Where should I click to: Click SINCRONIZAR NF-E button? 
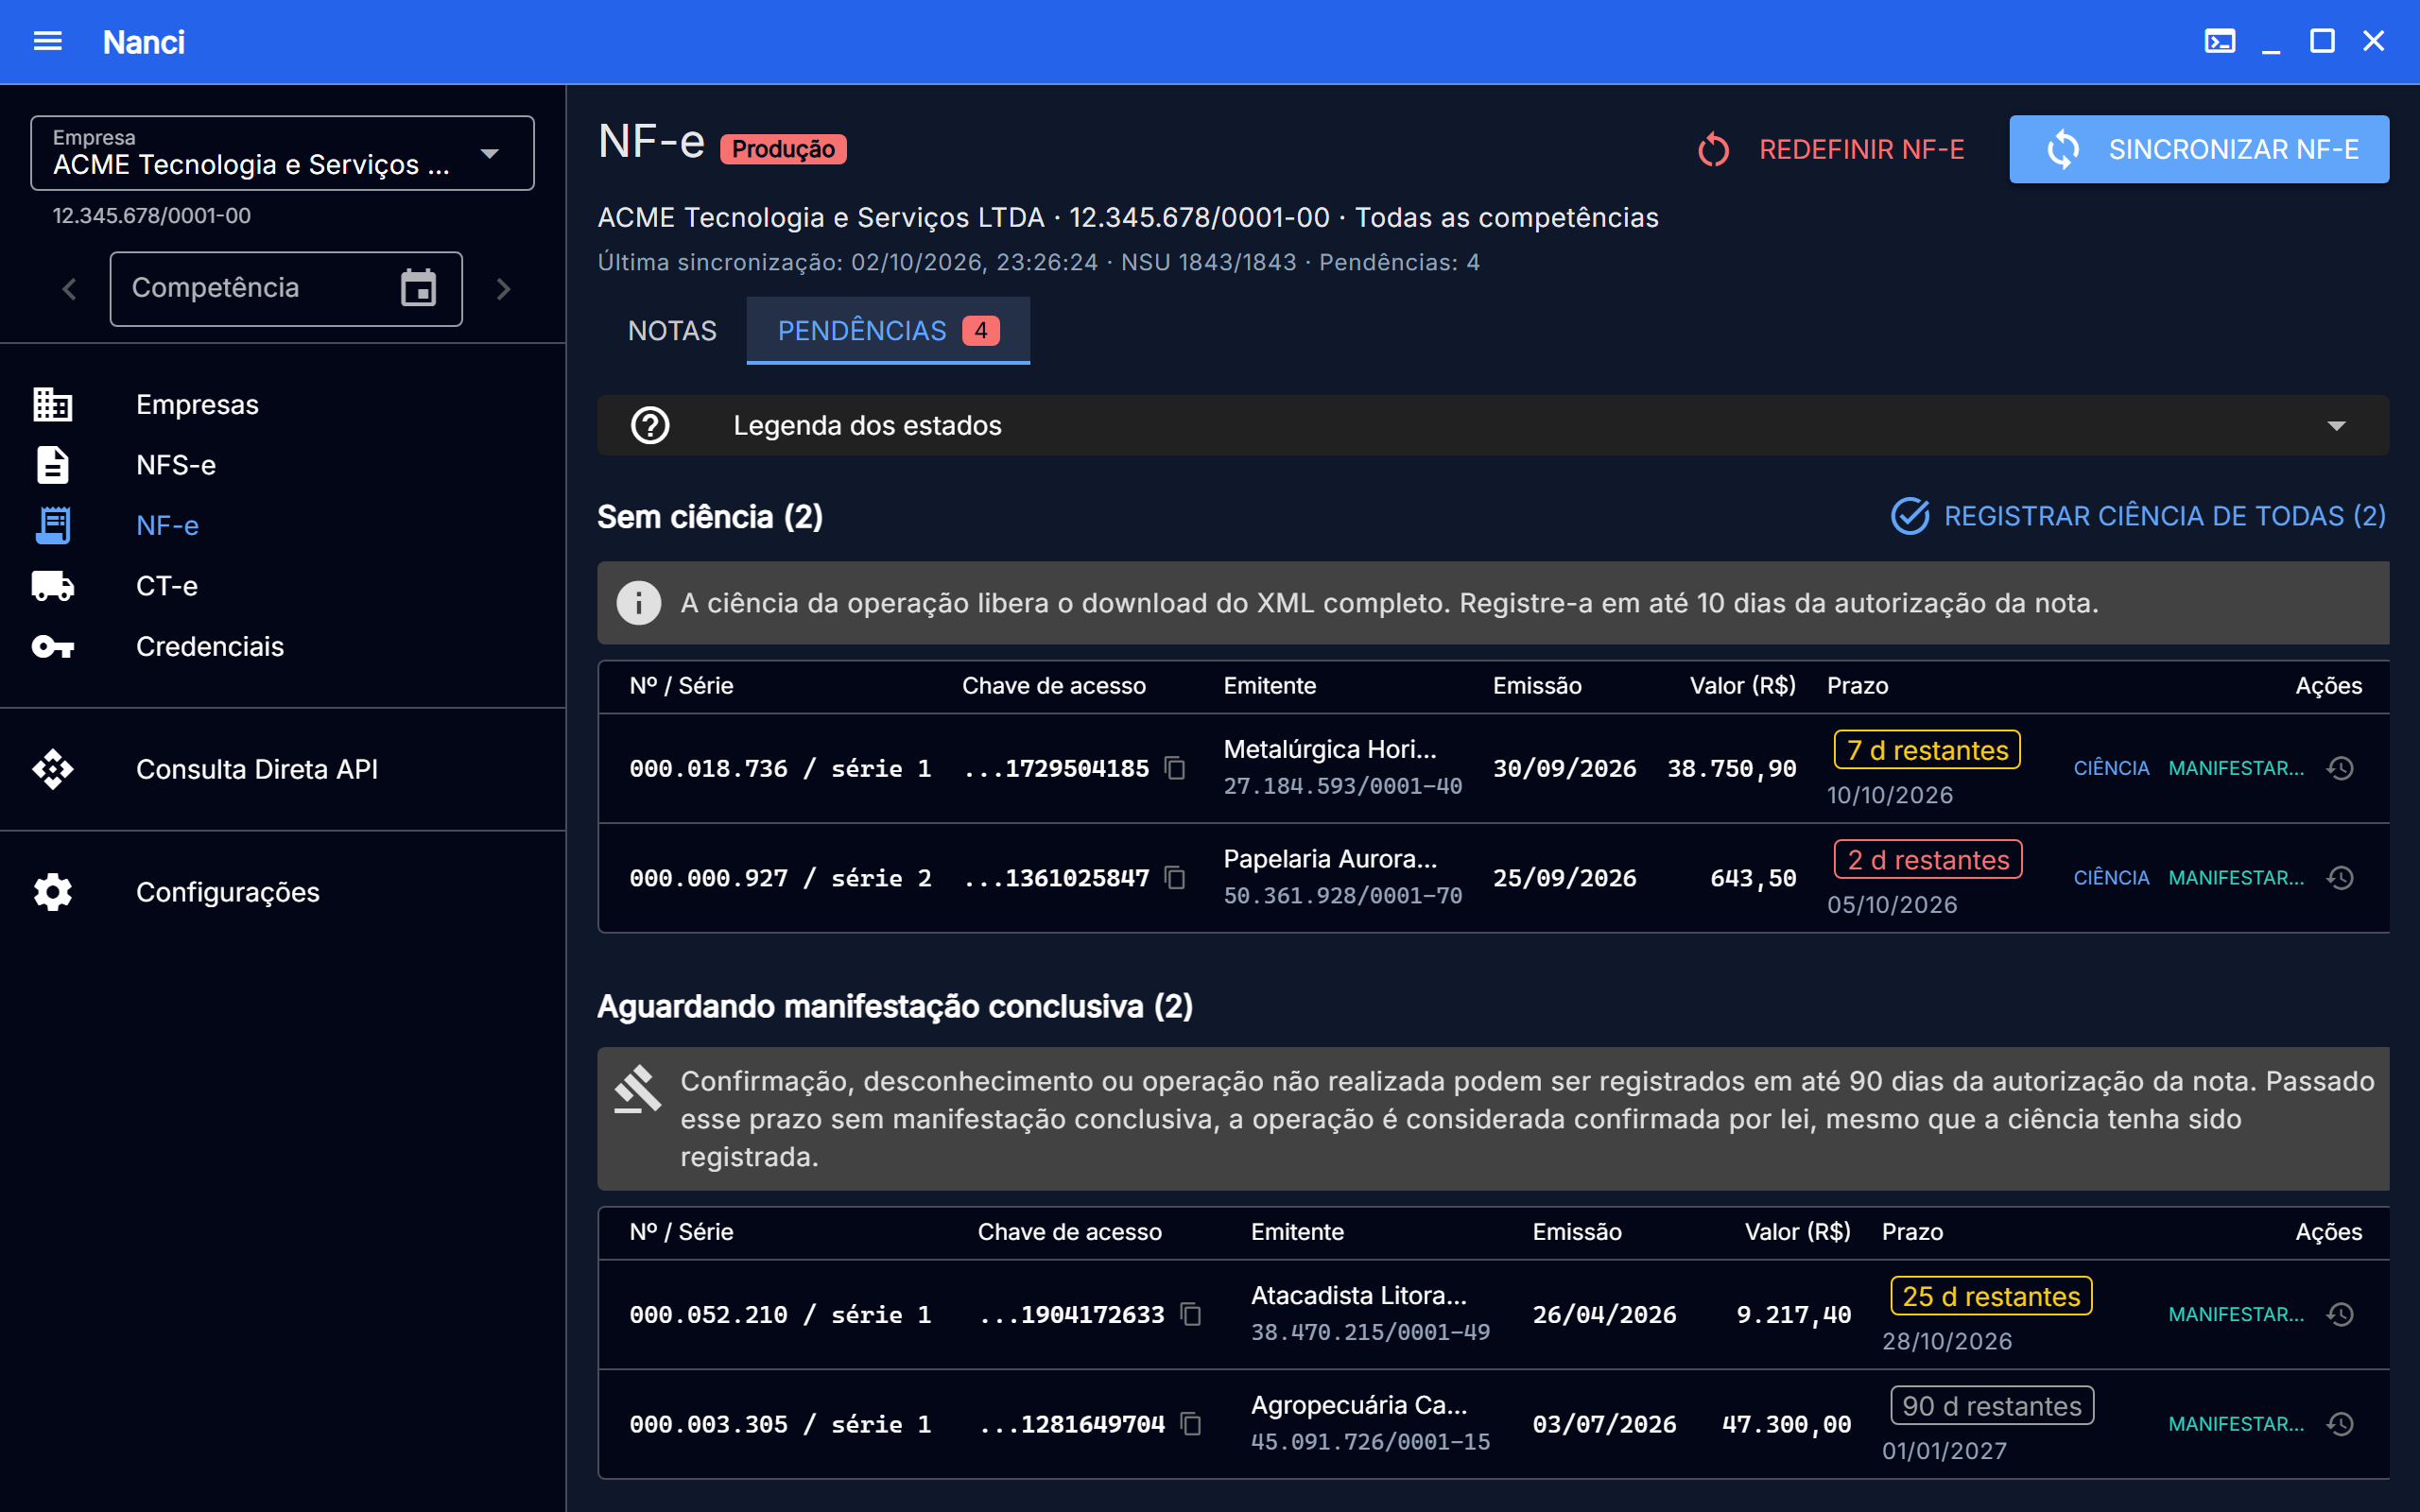(x=2199, y=149)
